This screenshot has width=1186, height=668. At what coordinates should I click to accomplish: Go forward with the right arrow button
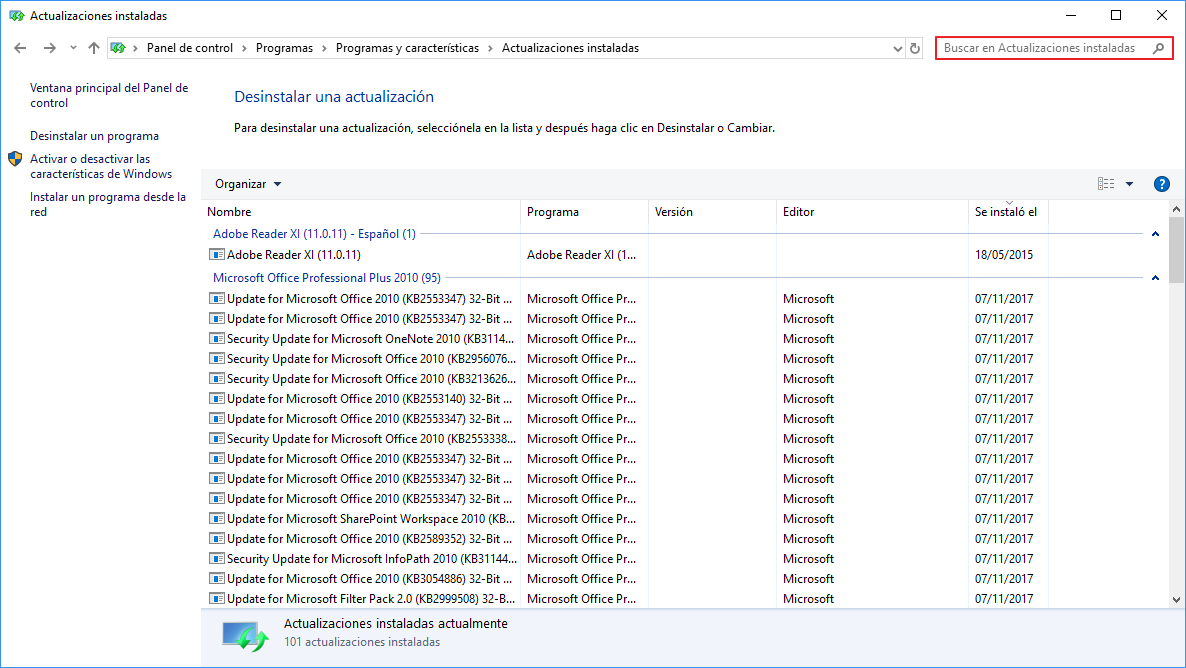coord(50,48)
